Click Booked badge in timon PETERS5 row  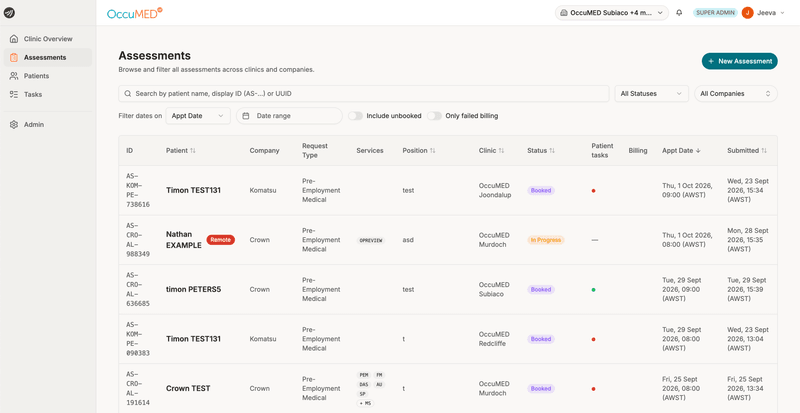tap(541, 289)
